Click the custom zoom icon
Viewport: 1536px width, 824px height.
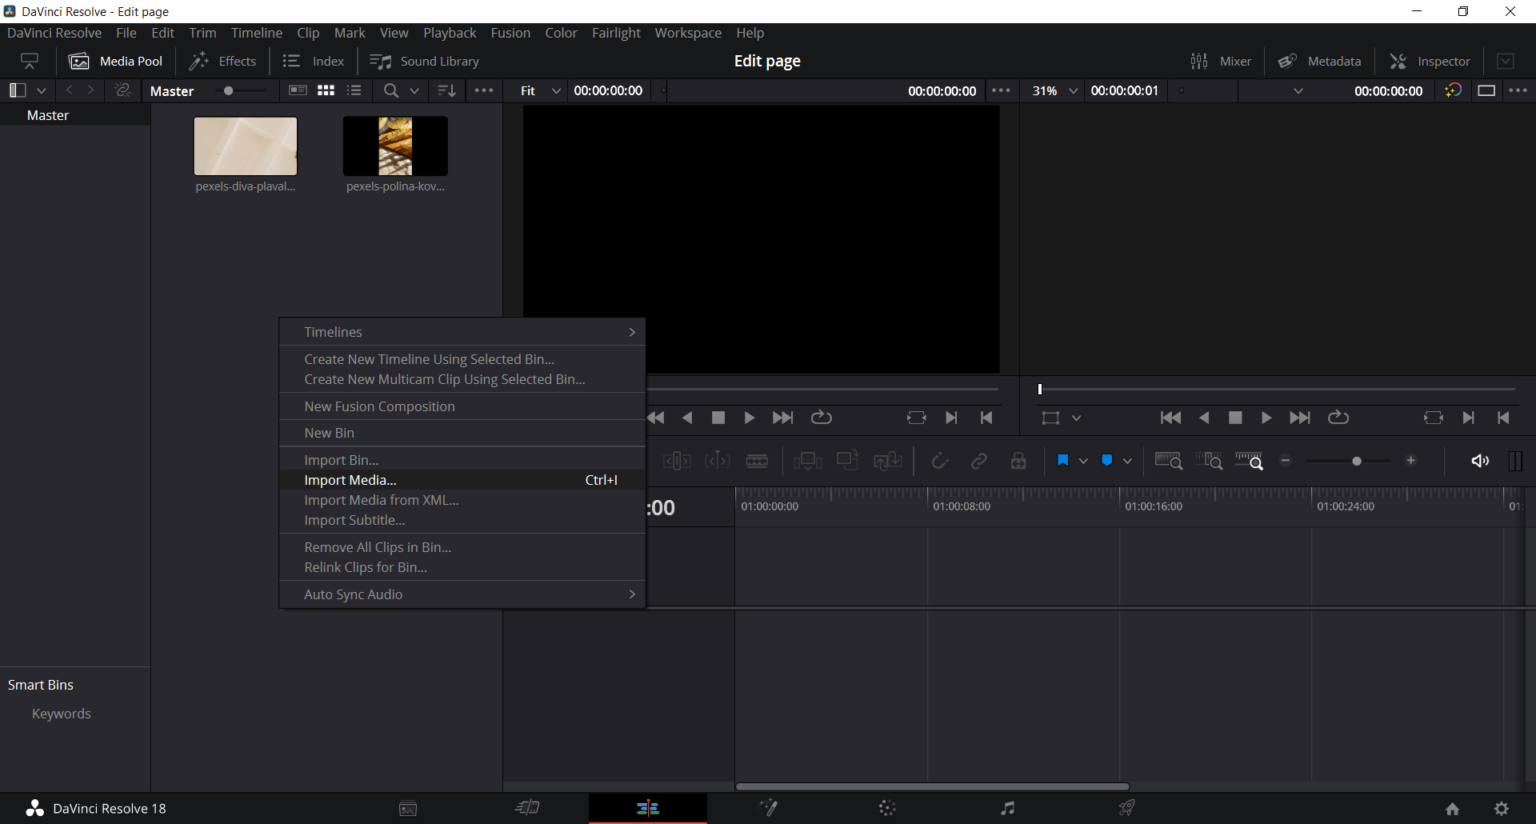(x=1249, y=460)
